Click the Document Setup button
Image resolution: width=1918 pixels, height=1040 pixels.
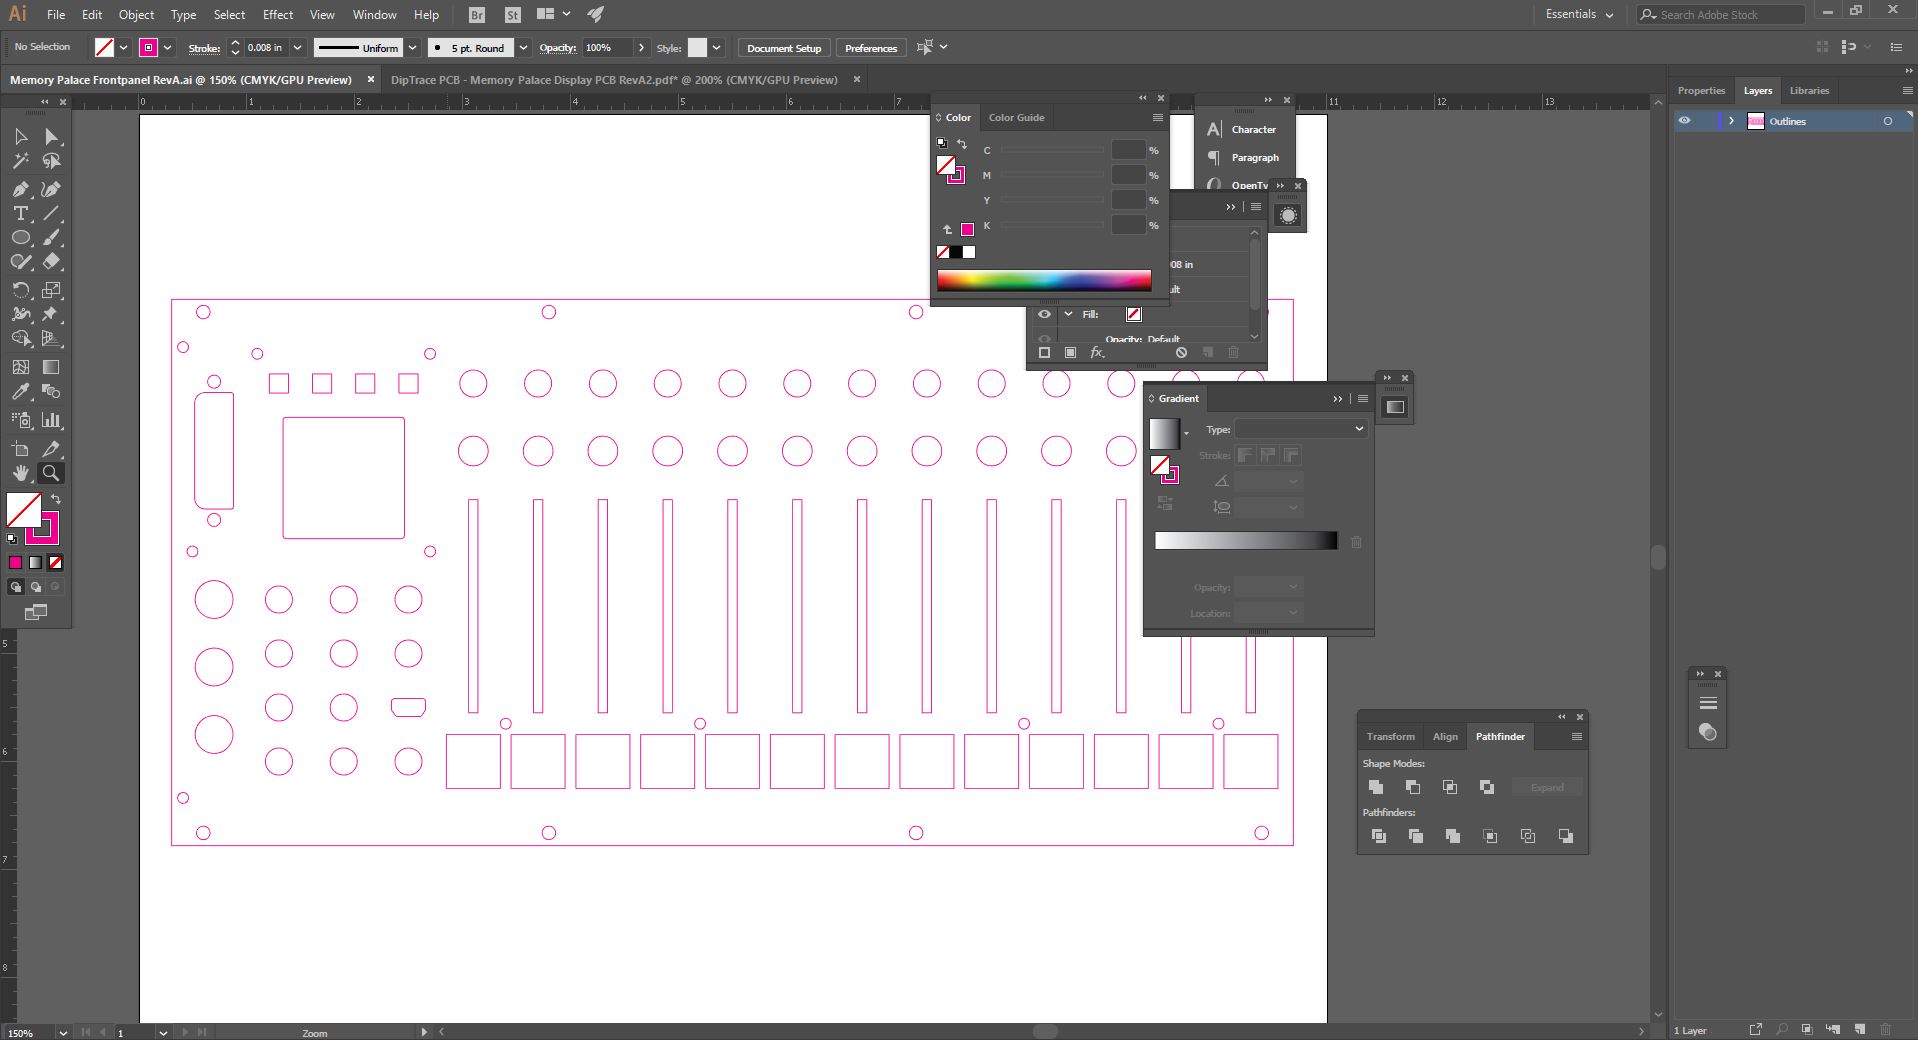(784, 48)
